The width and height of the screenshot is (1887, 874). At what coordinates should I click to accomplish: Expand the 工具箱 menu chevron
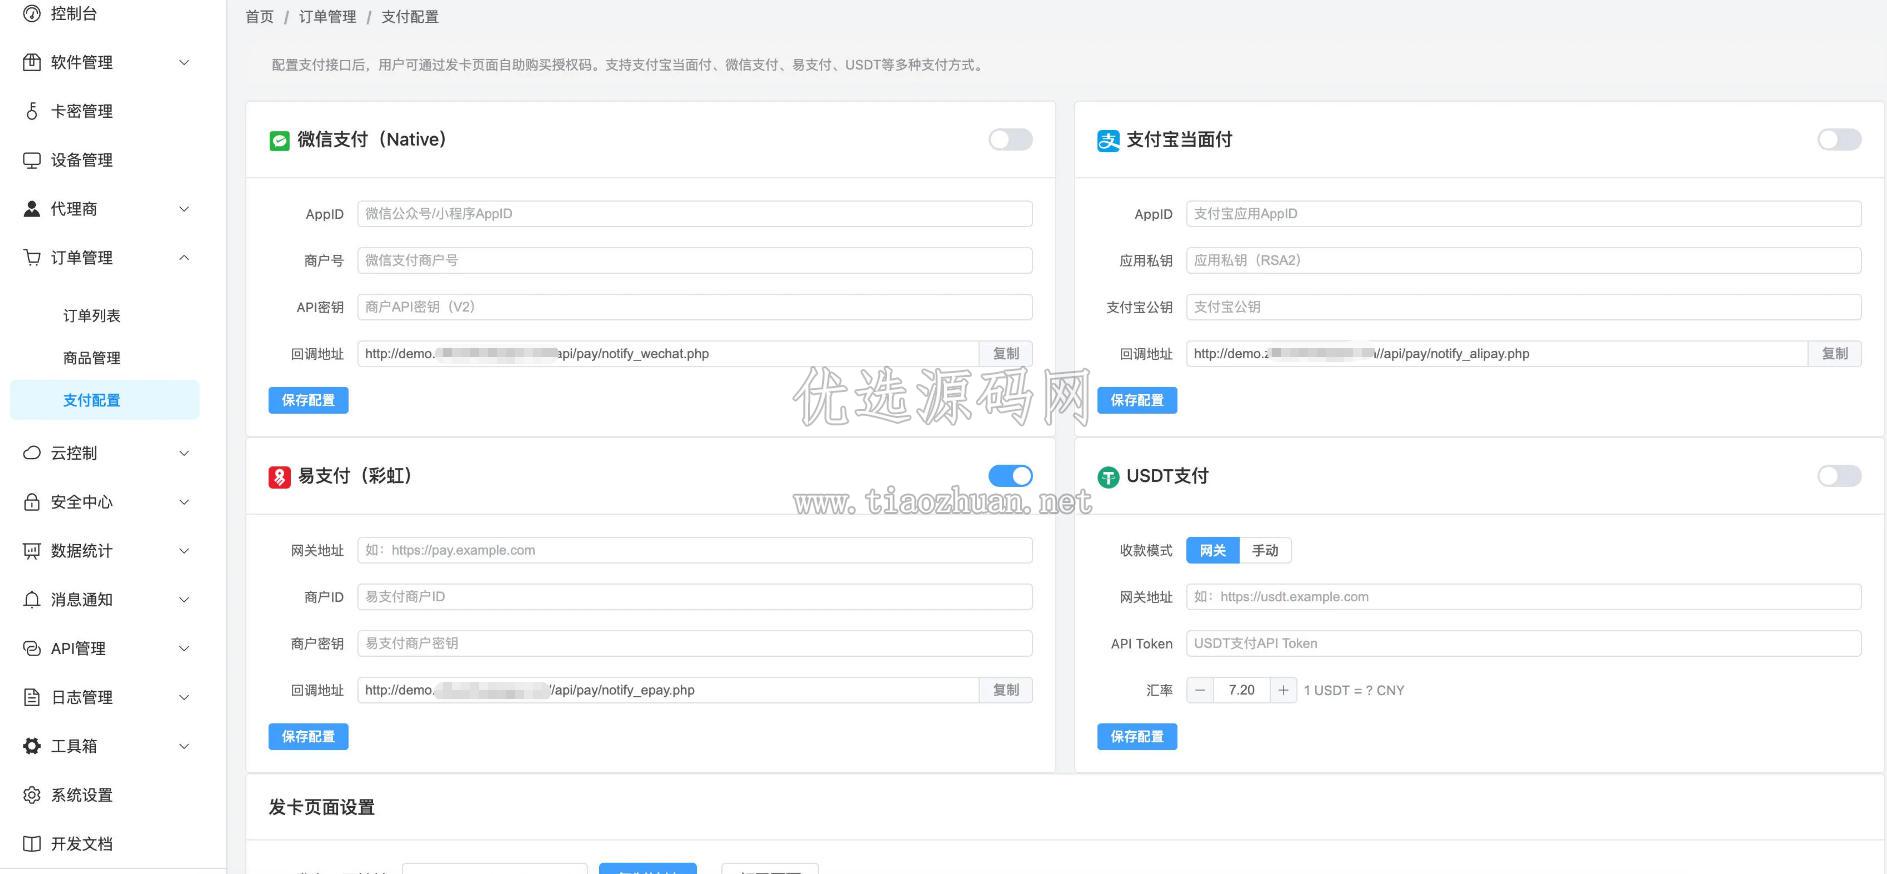184,746
